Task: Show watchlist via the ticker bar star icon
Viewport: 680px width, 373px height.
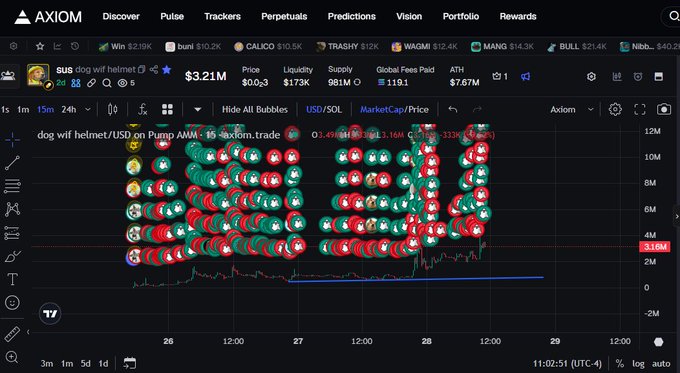Action: pyautogui.click(x=40, y=46)
